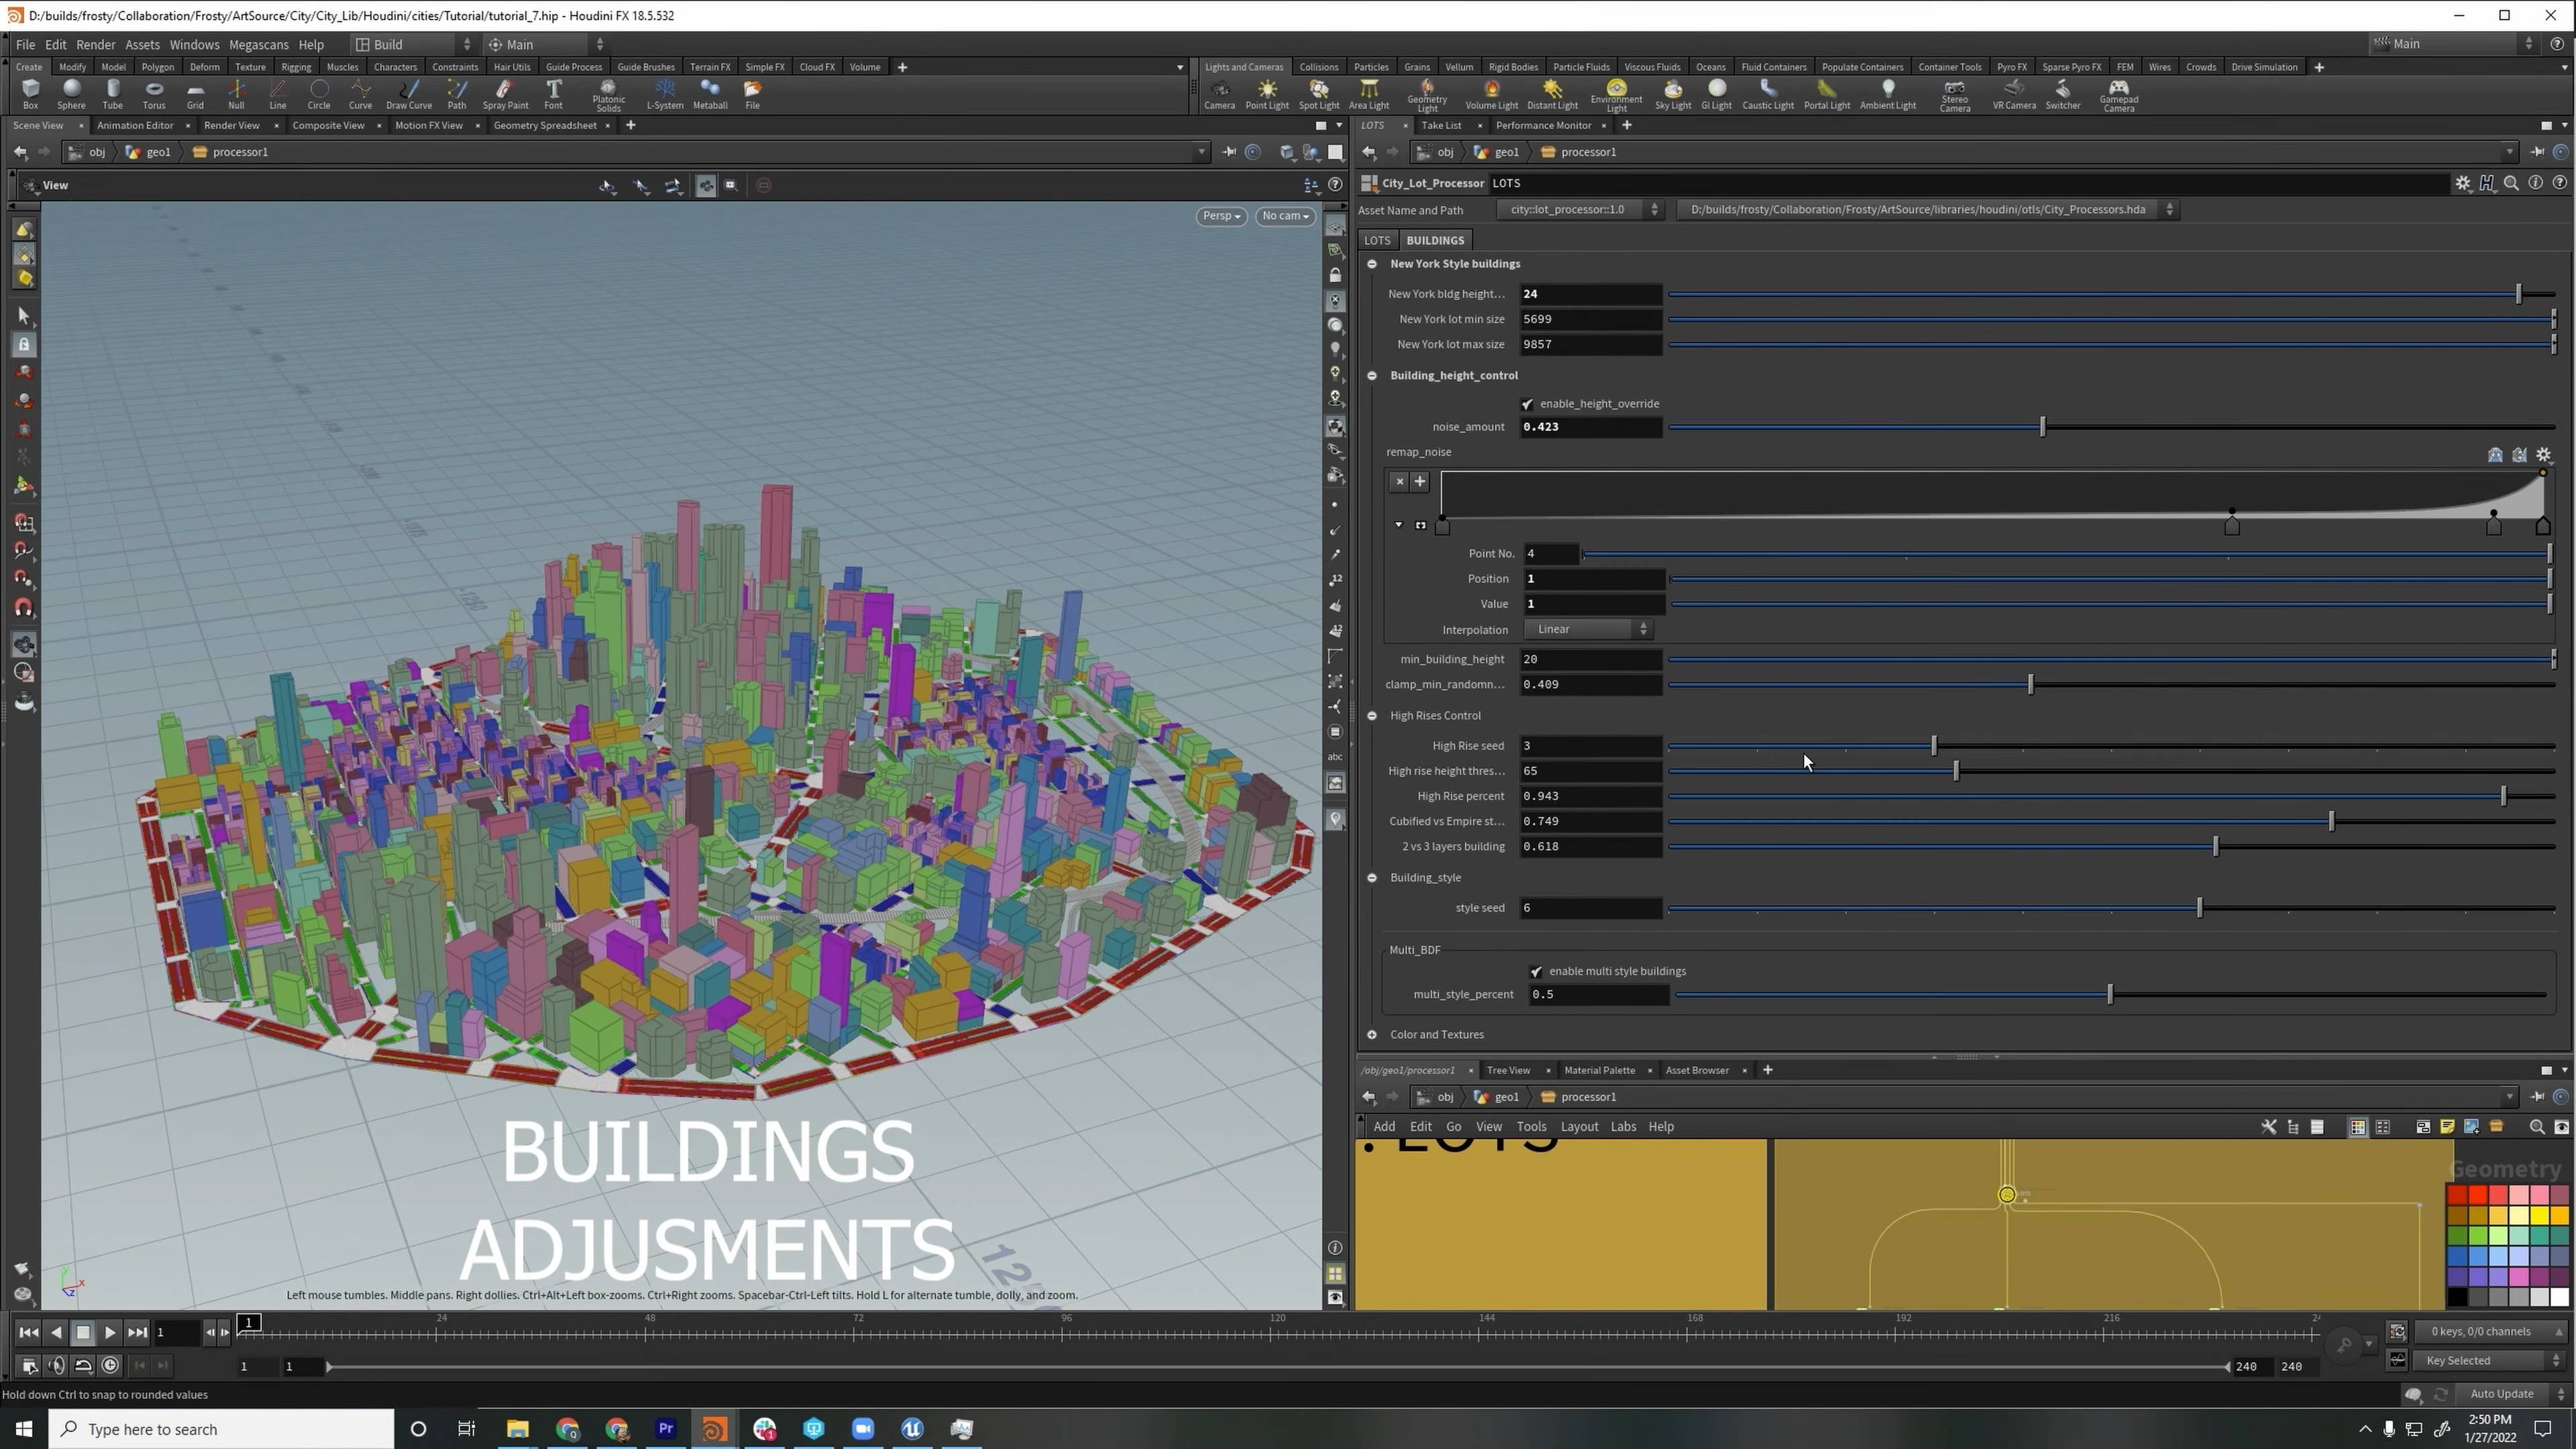Adjust the noise_amount slider handle
2576x1449 pixels.
(2042, 427)
